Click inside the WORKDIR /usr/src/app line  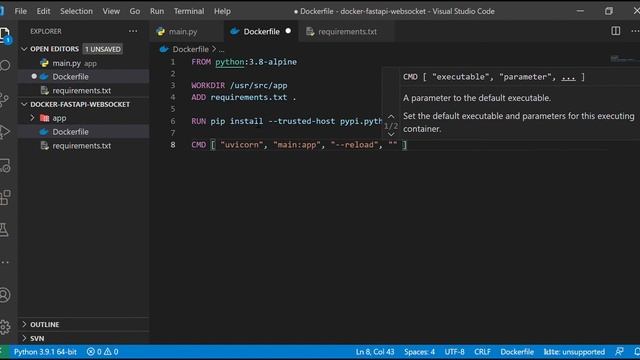pos(239,86)
